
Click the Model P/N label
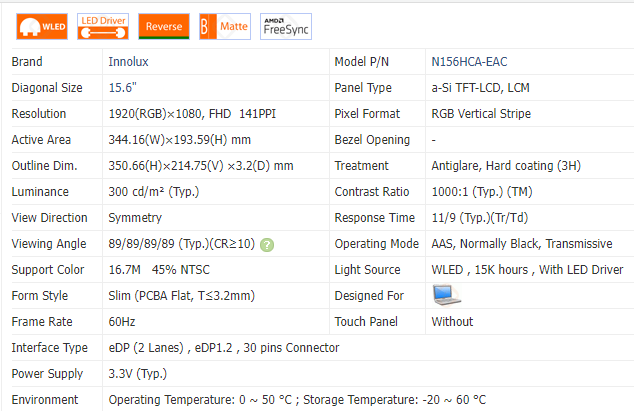tap(361, 62)
